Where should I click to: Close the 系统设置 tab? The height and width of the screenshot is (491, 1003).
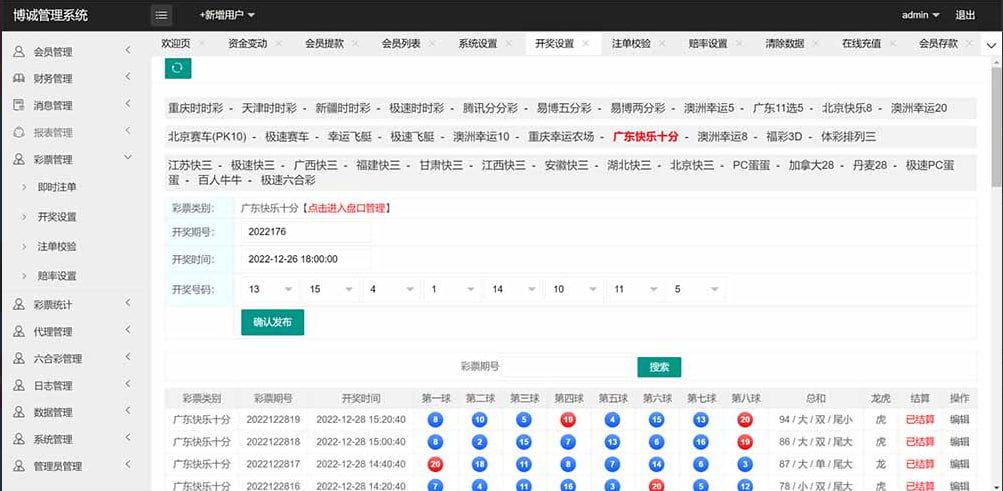click(509, 43)
